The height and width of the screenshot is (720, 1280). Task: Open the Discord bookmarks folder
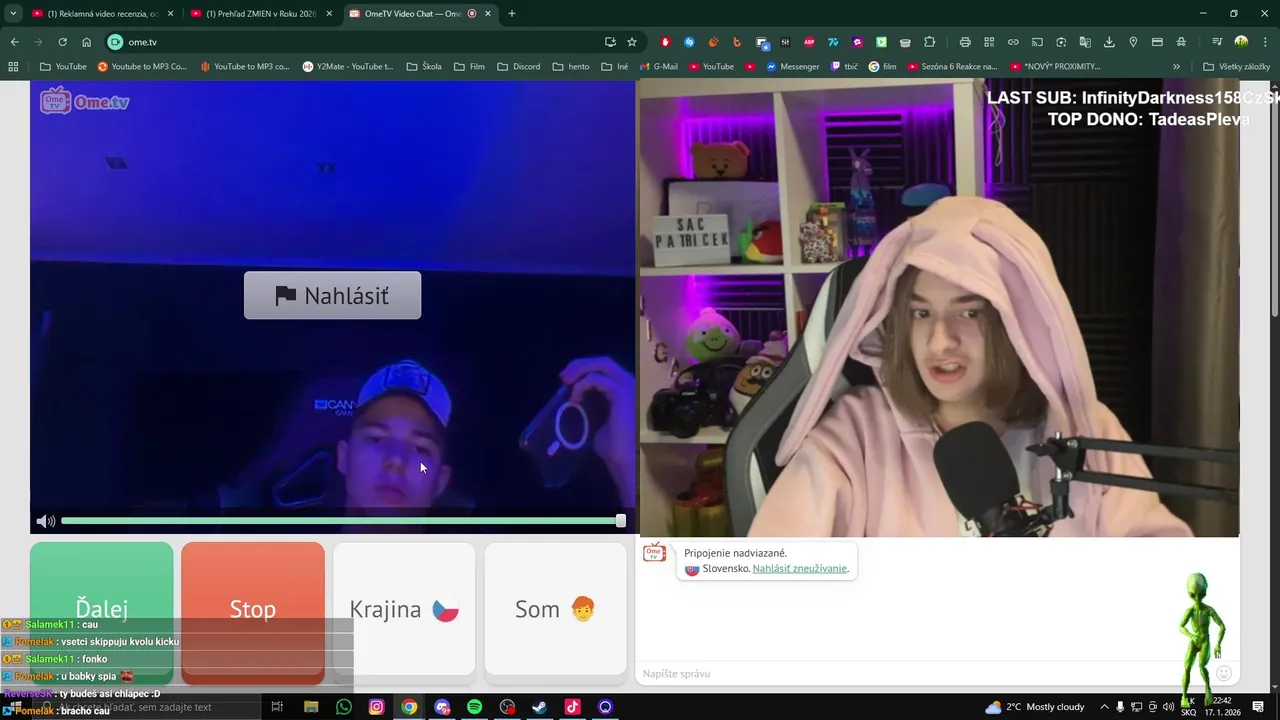pyautogui.click(x=518, y=67)
